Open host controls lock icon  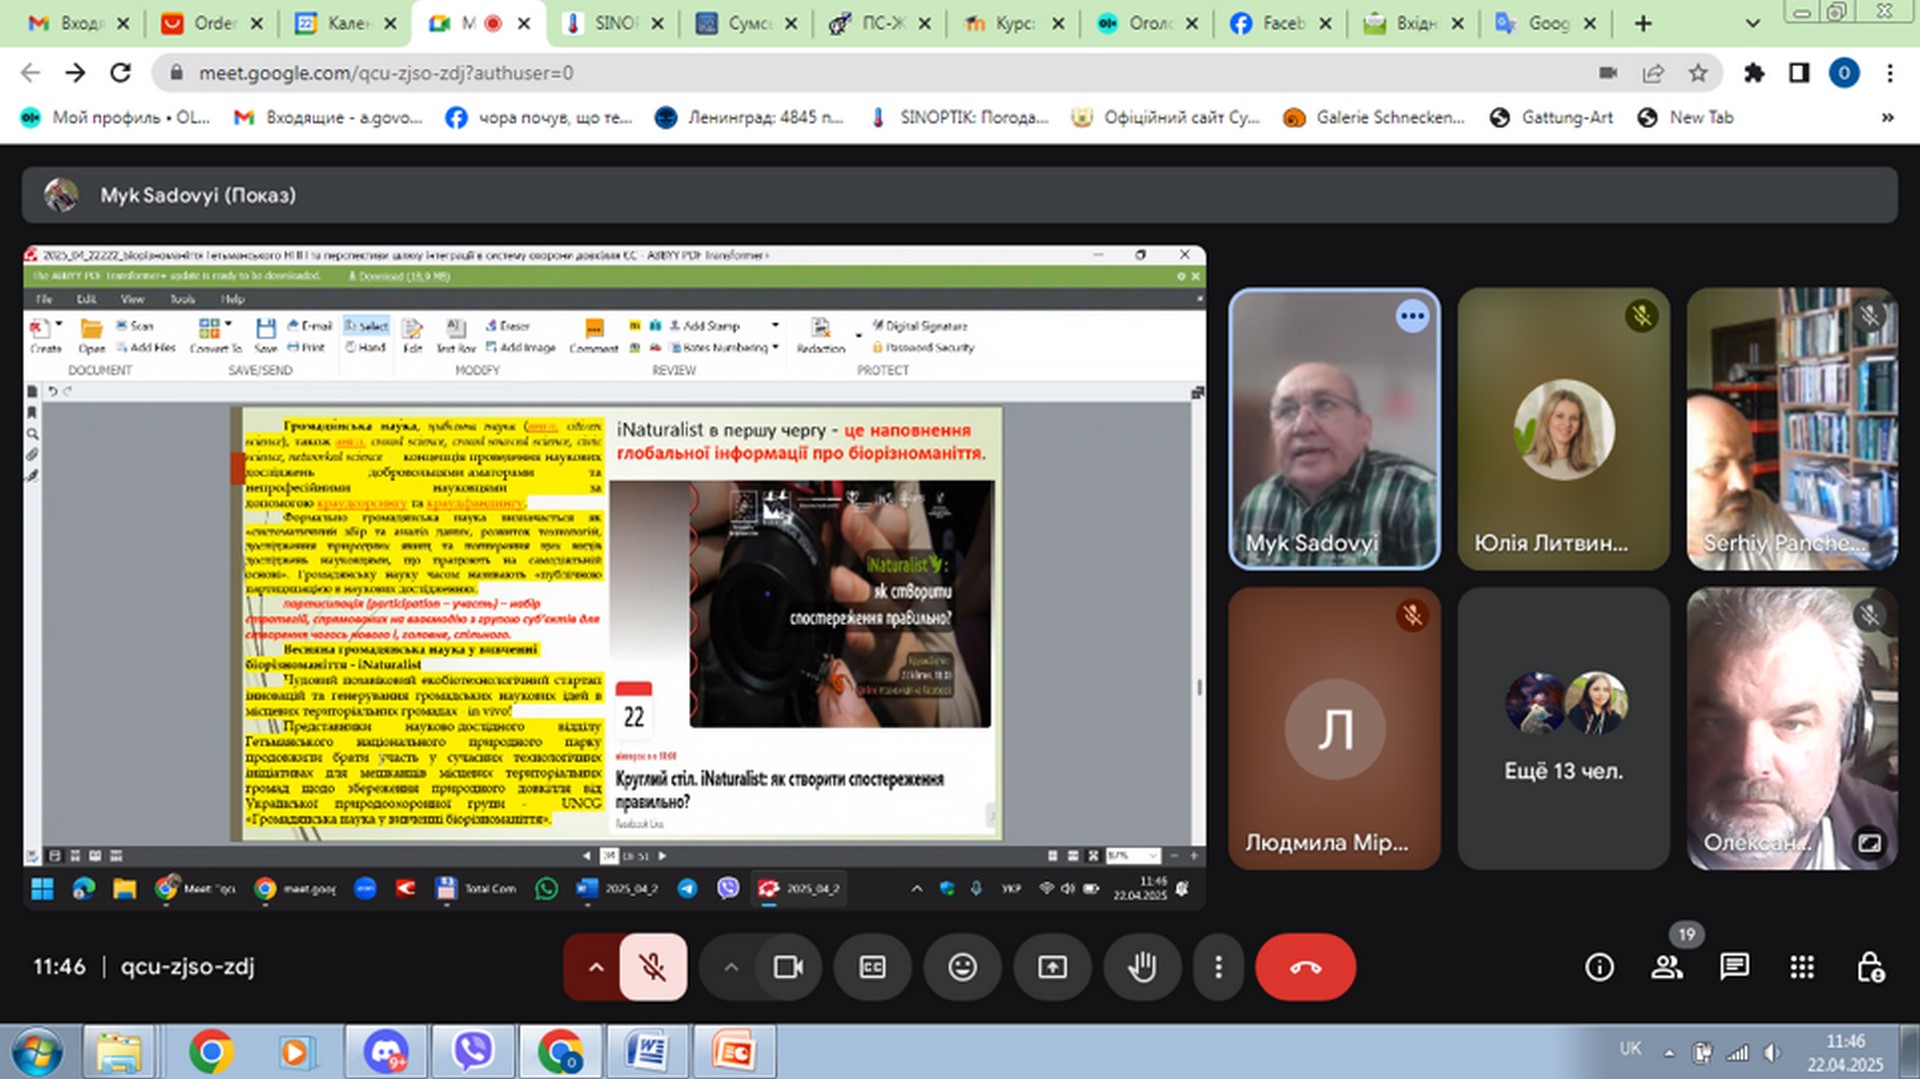tap(1870, 967)
